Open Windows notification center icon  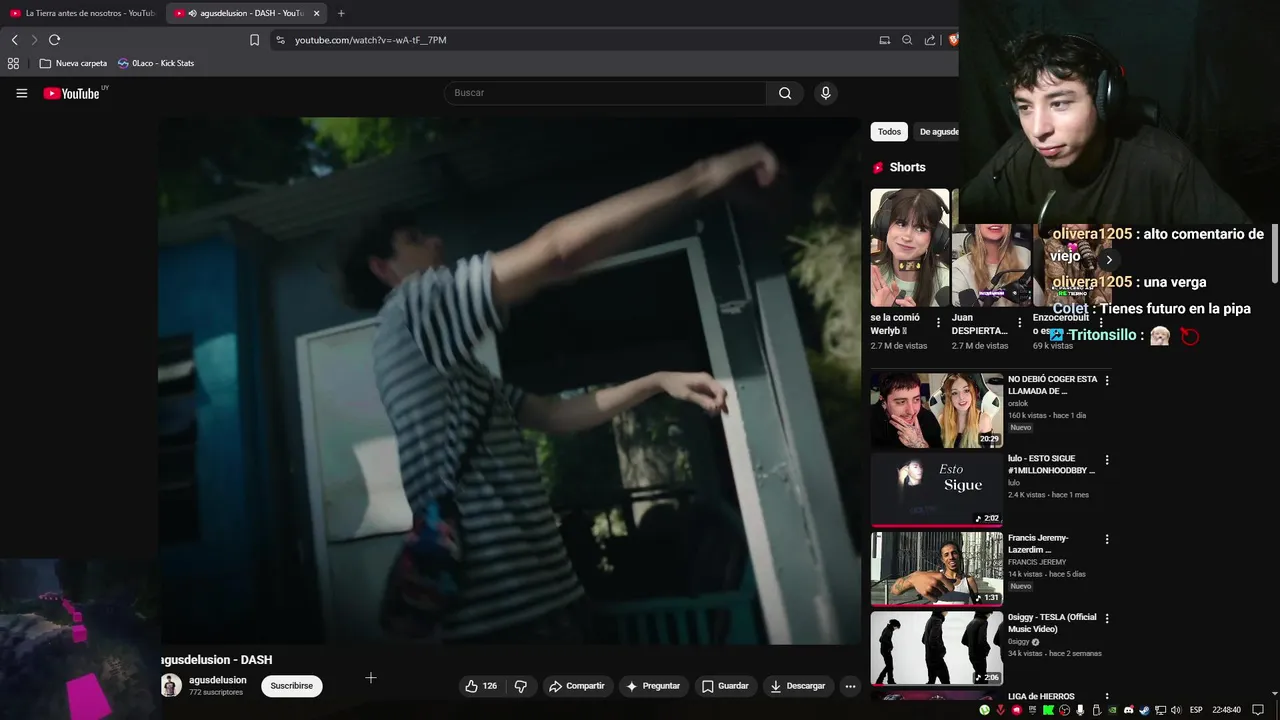coord(1258,710)
